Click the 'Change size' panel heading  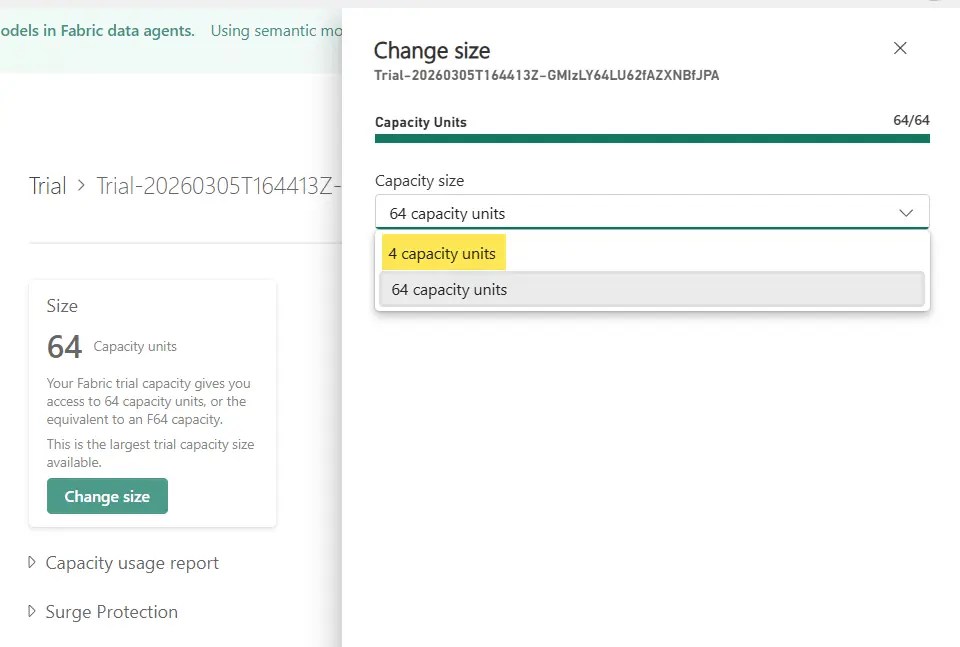click(432, 51)
